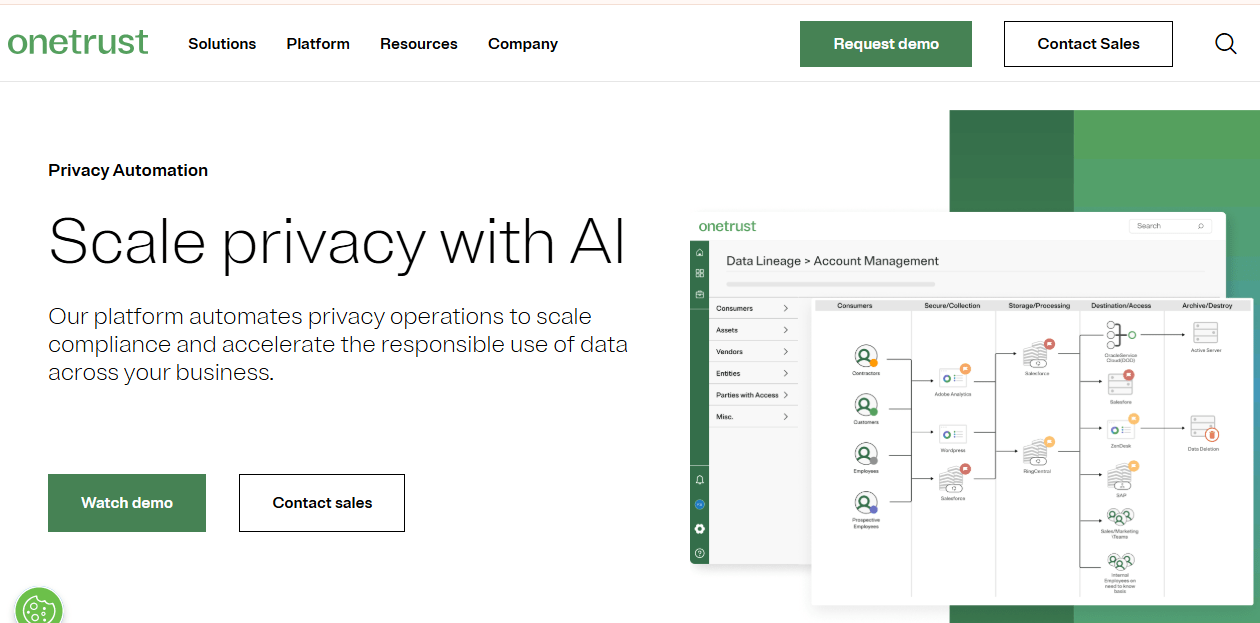Expand the Consumers row chevron
This screenshot has width=1260, height=623.
786,308
